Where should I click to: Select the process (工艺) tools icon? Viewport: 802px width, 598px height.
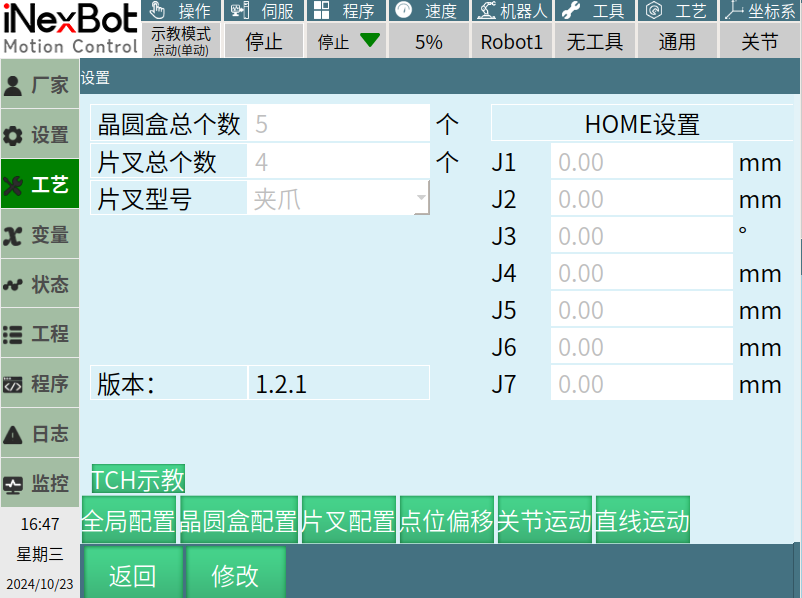click(x=14, y=185)
